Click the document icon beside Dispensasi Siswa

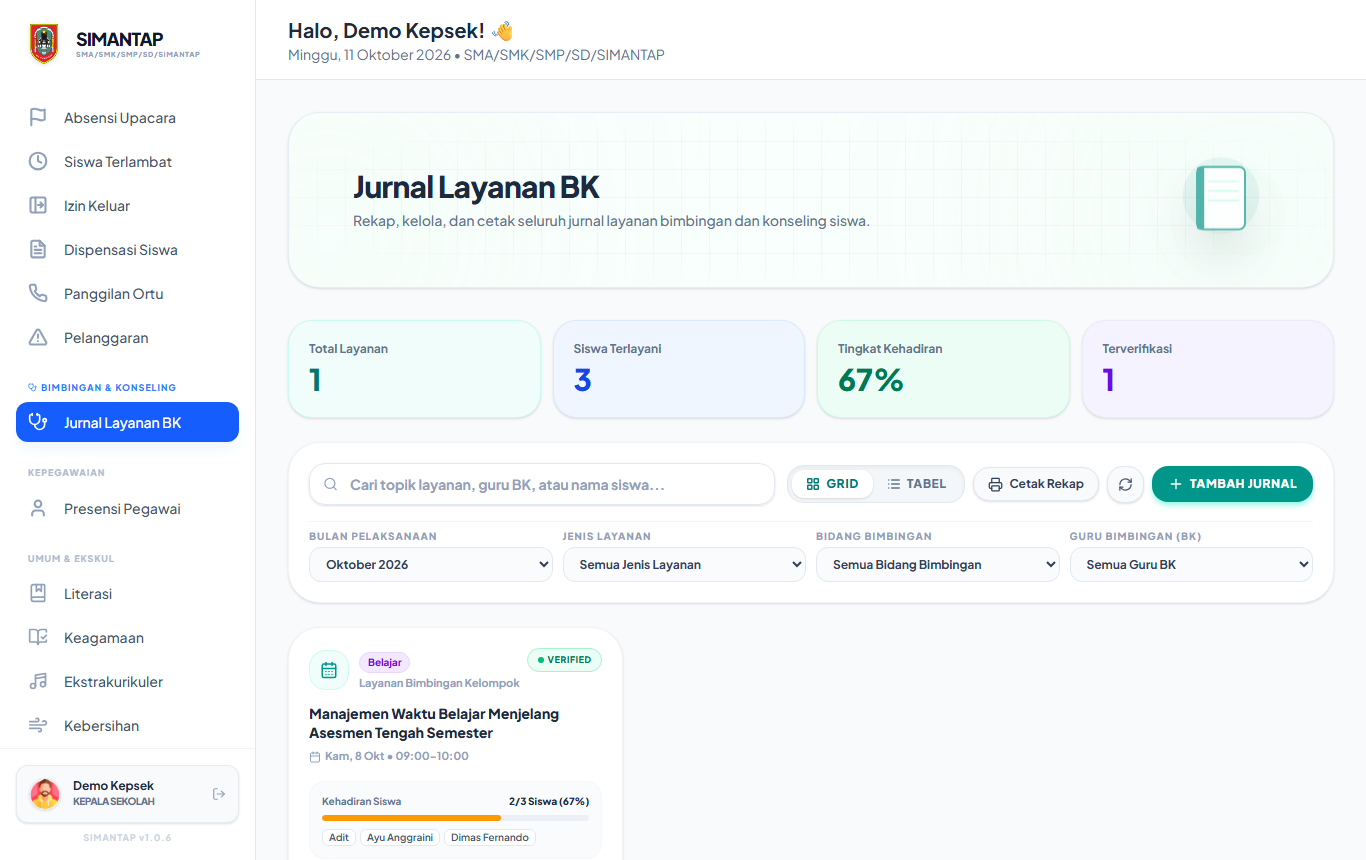click(38, 250)
